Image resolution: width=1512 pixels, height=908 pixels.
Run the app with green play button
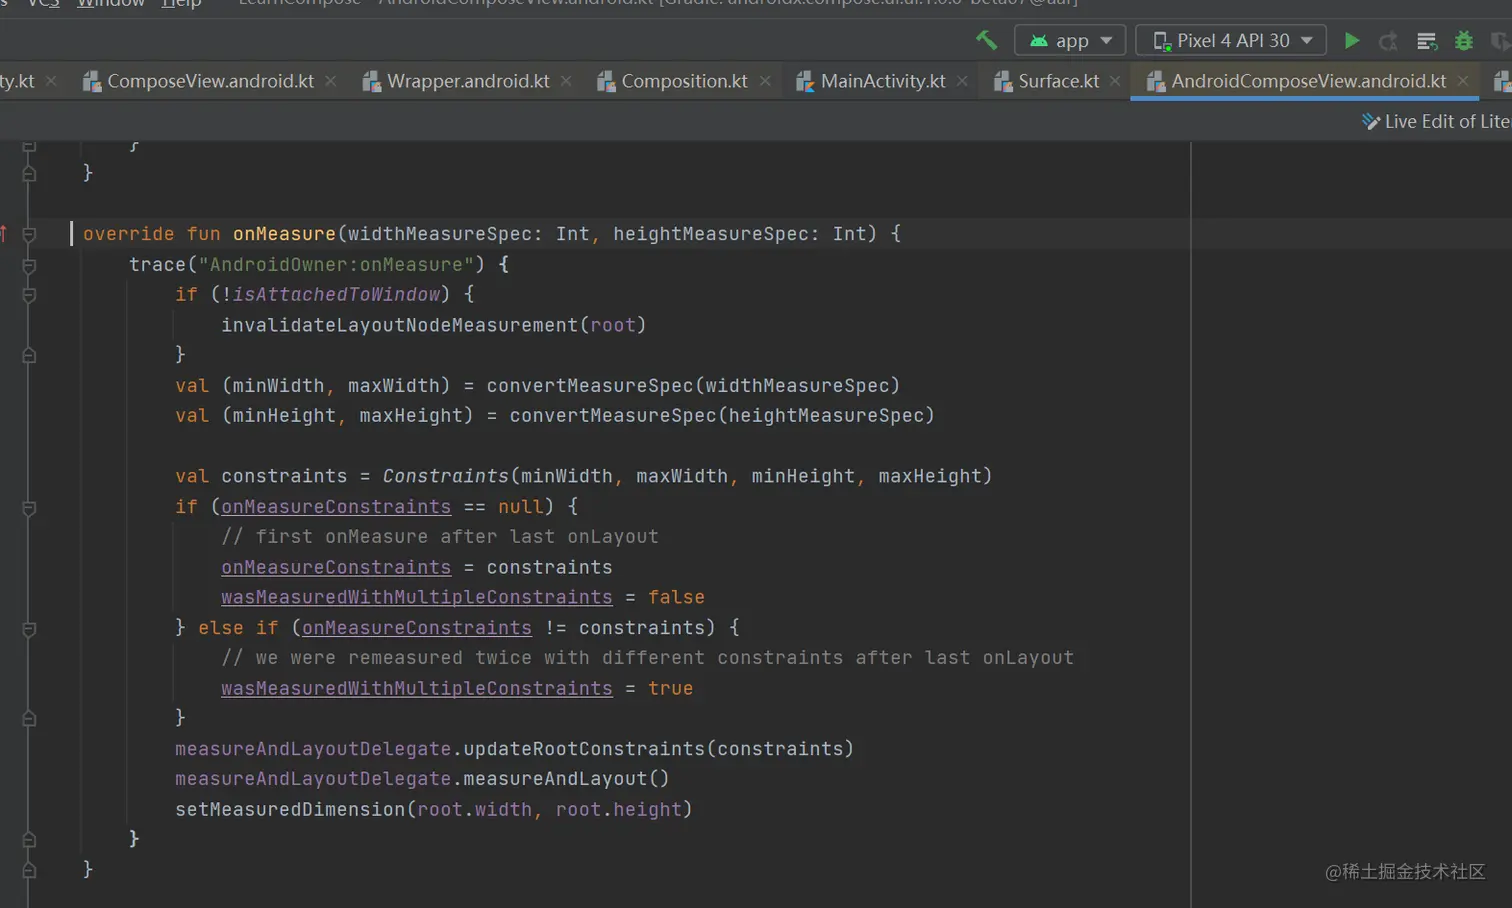(1351, 40)
